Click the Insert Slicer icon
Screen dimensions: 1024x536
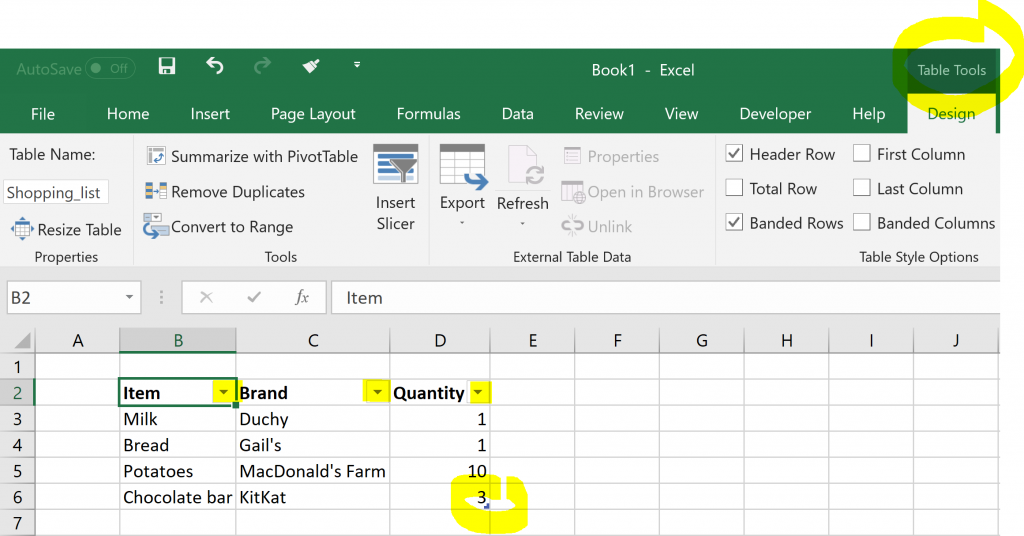click(395, 164)
